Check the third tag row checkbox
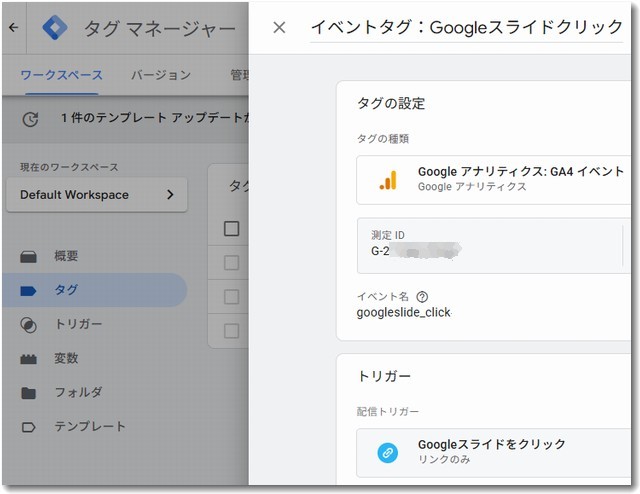Screen dimensions: 640x494 (232, 331)
